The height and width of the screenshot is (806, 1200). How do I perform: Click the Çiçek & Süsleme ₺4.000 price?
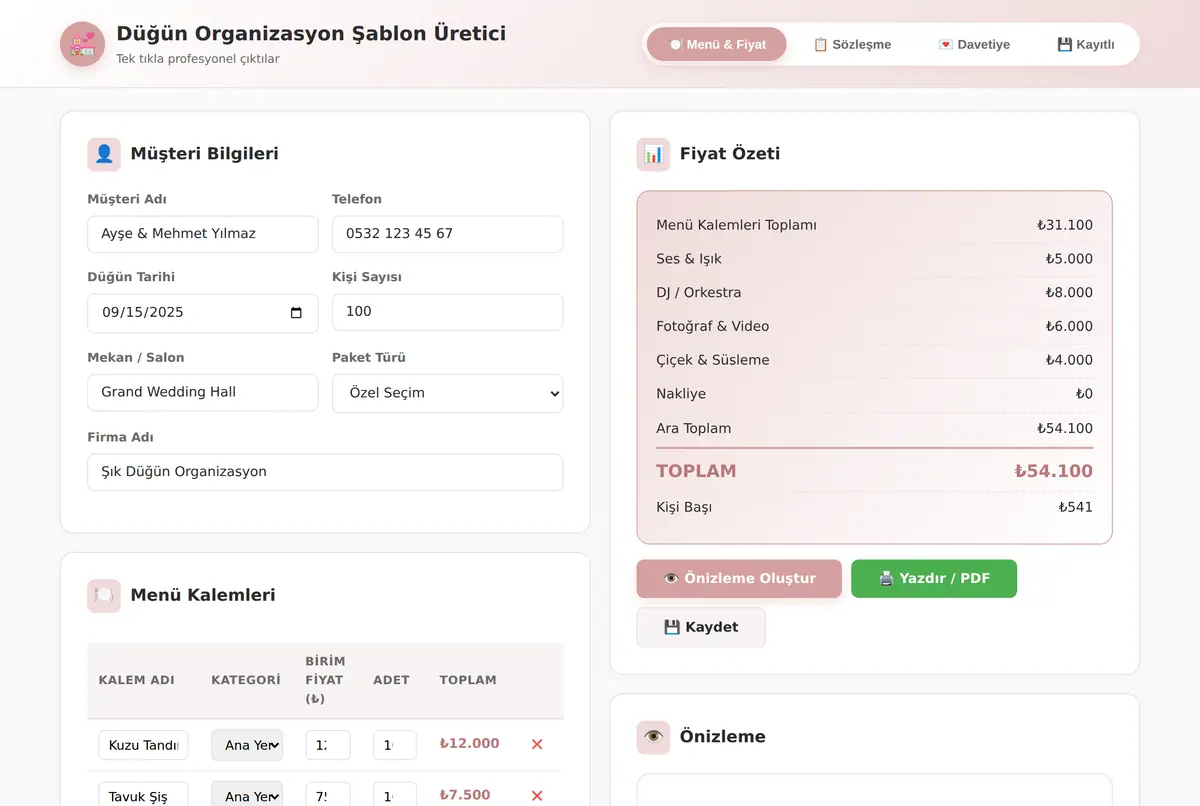1069,361
